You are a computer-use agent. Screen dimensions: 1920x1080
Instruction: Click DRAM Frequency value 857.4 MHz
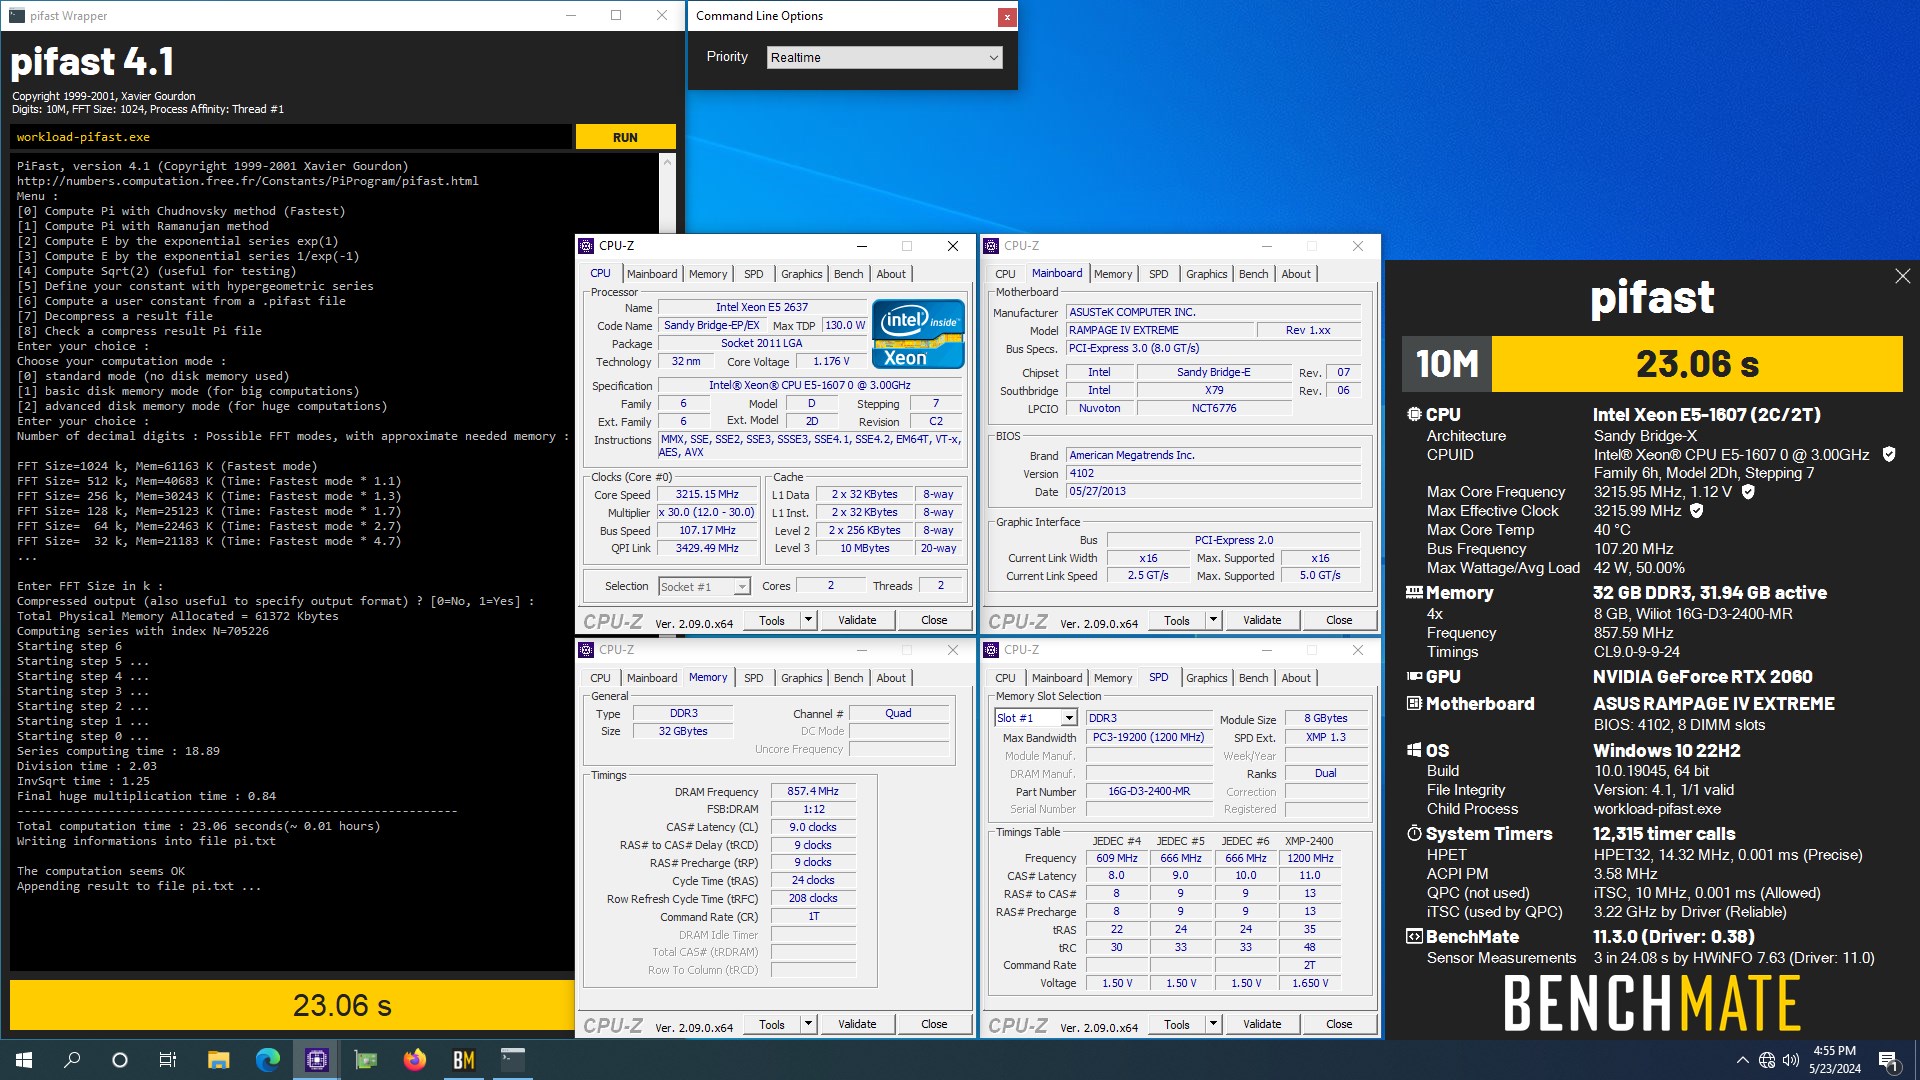pos(813,791)
